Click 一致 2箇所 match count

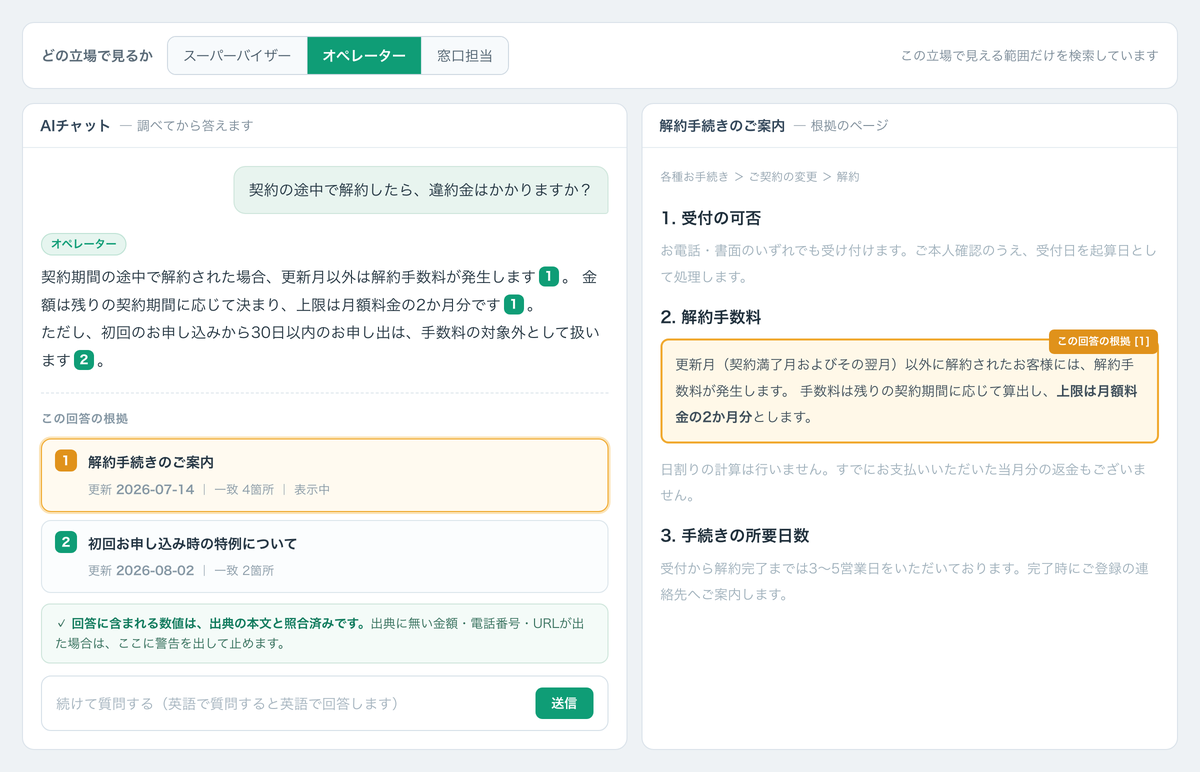pyautogui.click(x=243, y=571)
